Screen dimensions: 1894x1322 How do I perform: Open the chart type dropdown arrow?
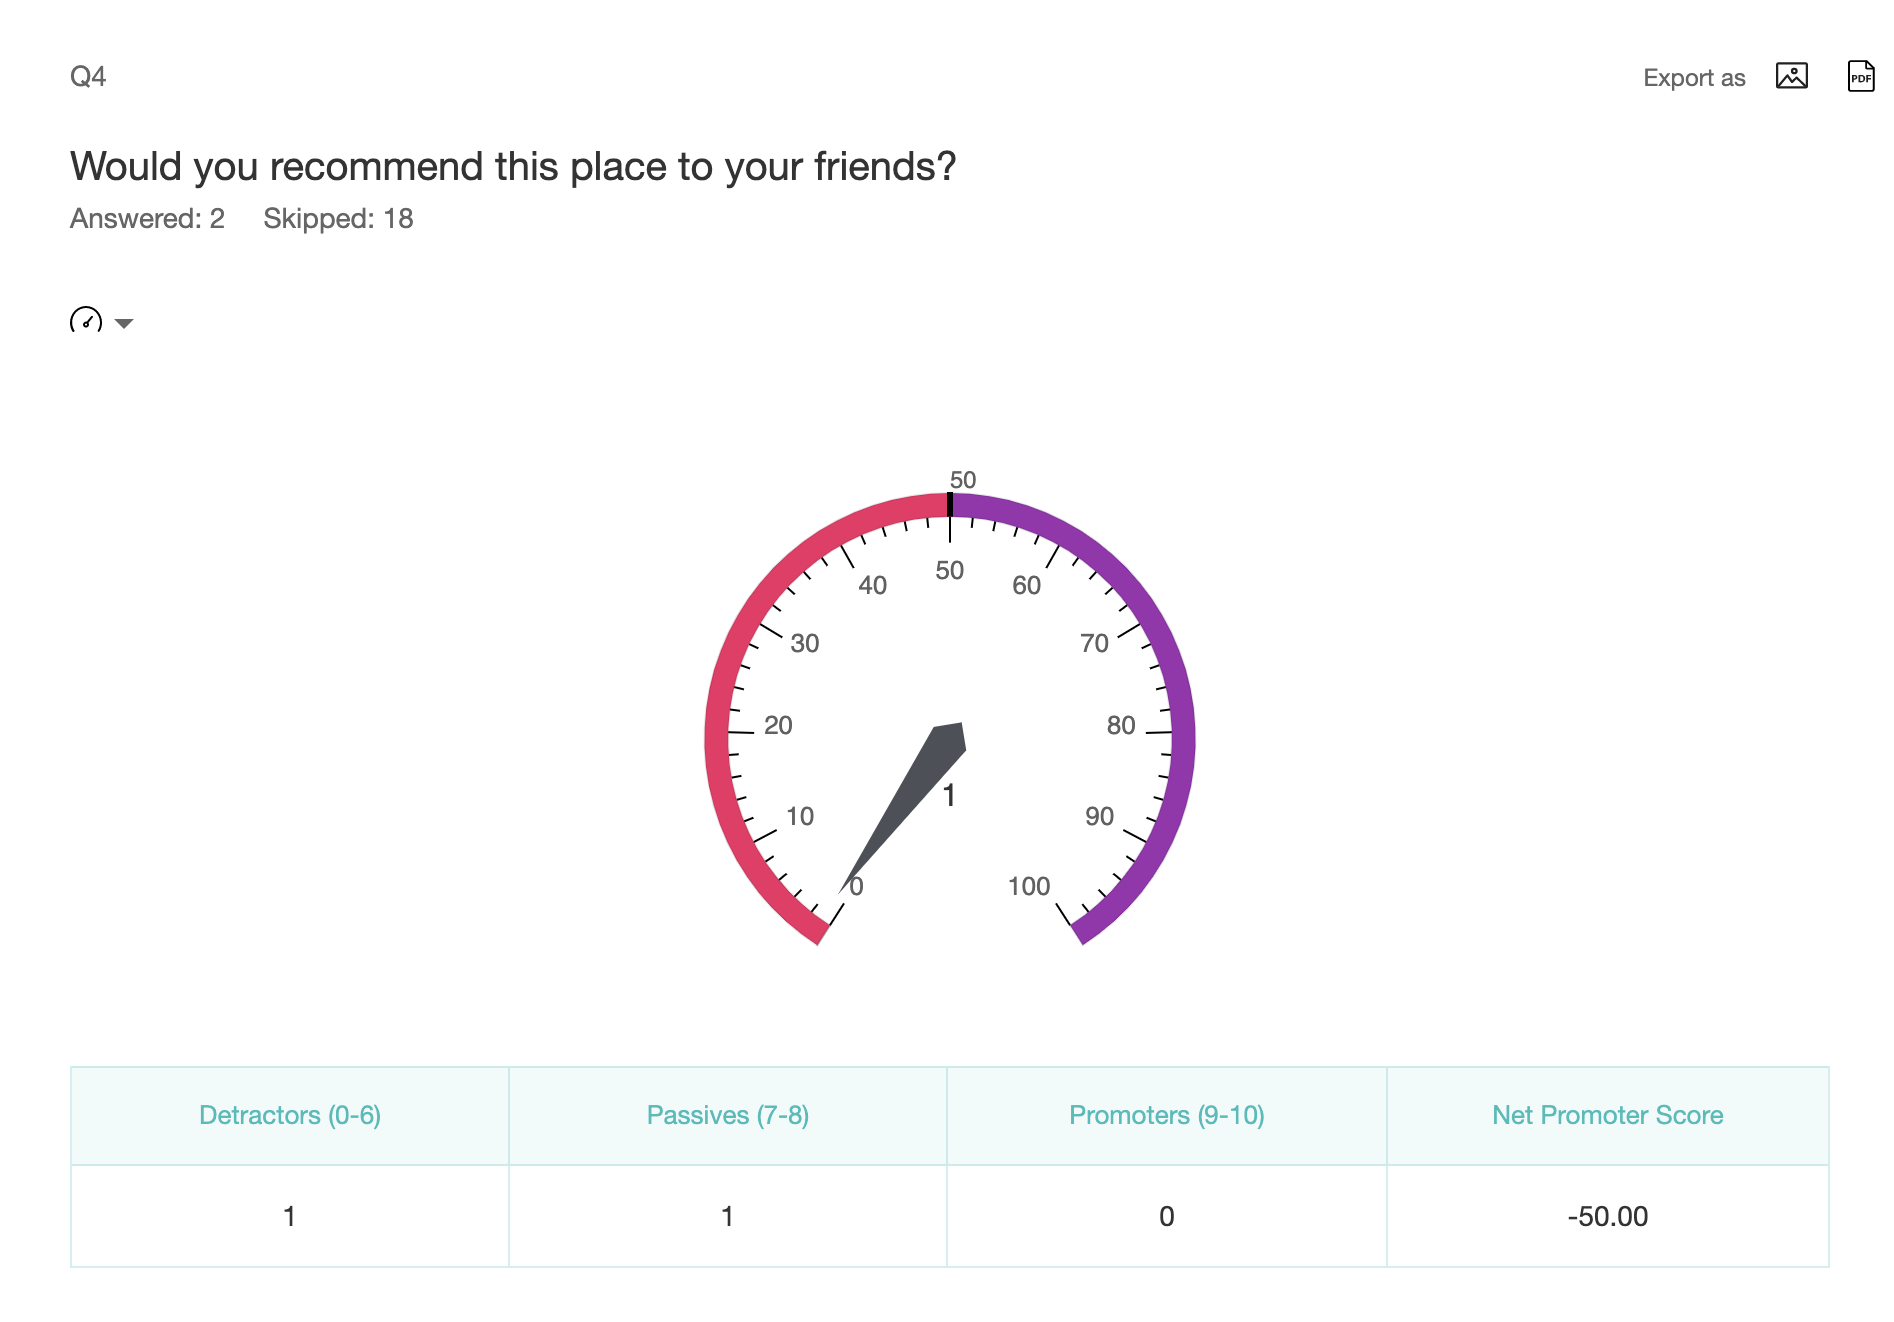(124, 323)
